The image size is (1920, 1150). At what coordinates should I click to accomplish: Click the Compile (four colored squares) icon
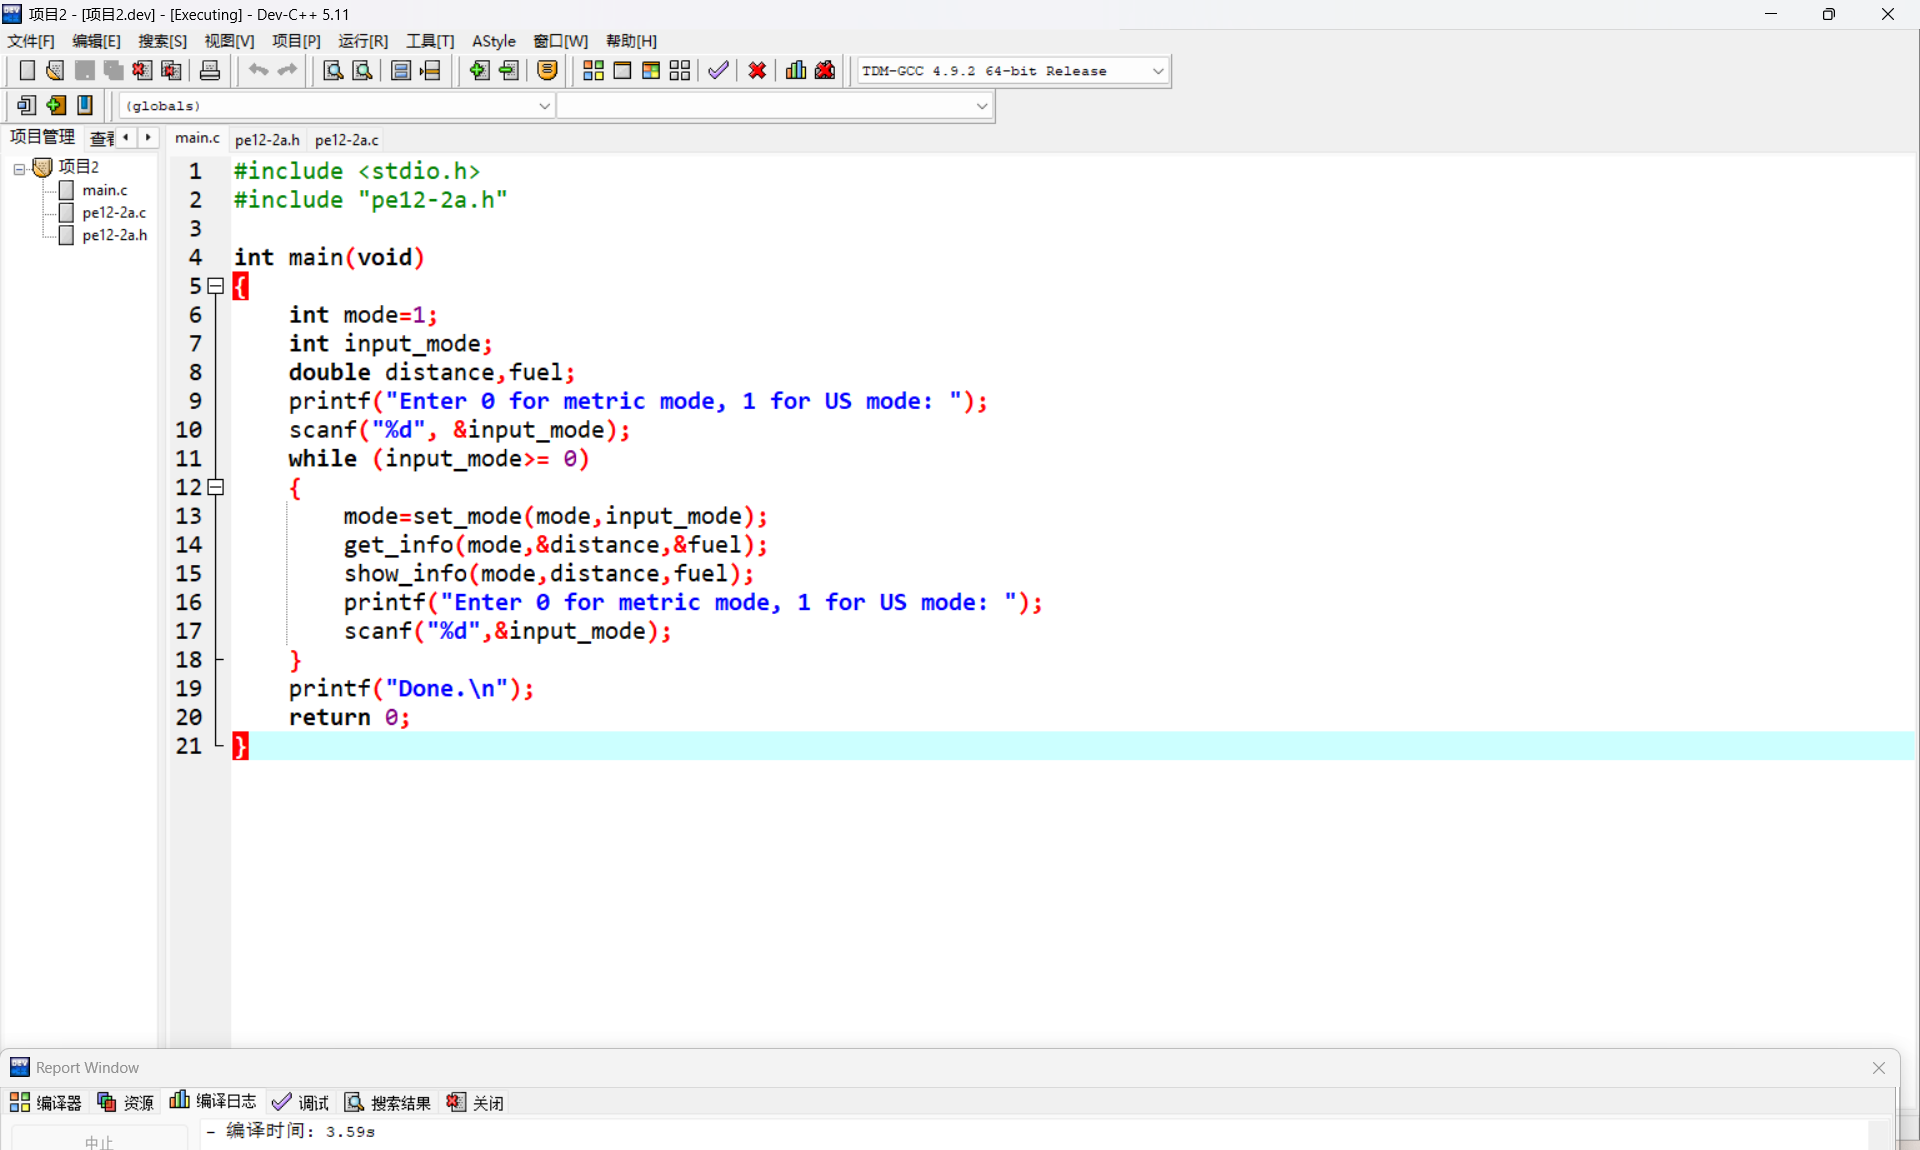593,71
